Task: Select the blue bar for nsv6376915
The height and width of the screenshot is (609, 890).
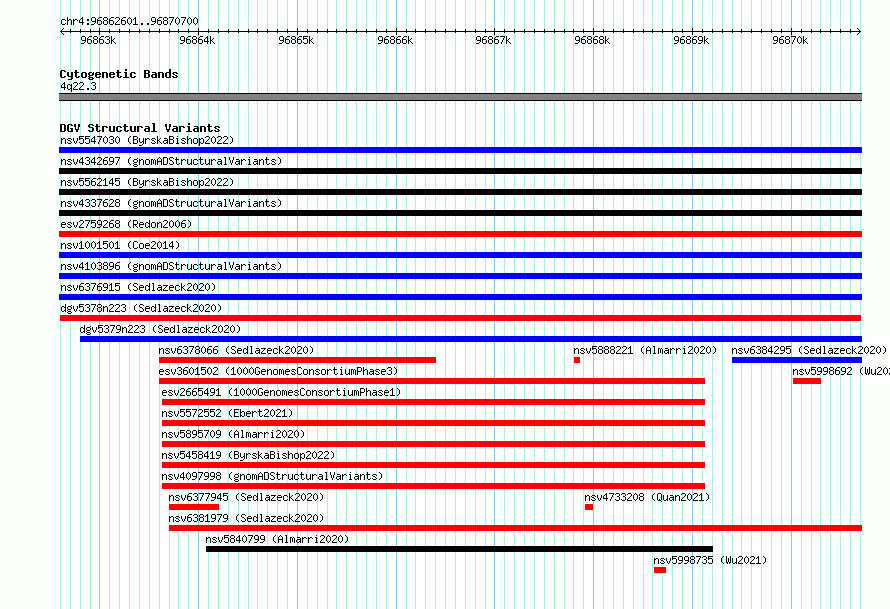Action: [460, 297]
